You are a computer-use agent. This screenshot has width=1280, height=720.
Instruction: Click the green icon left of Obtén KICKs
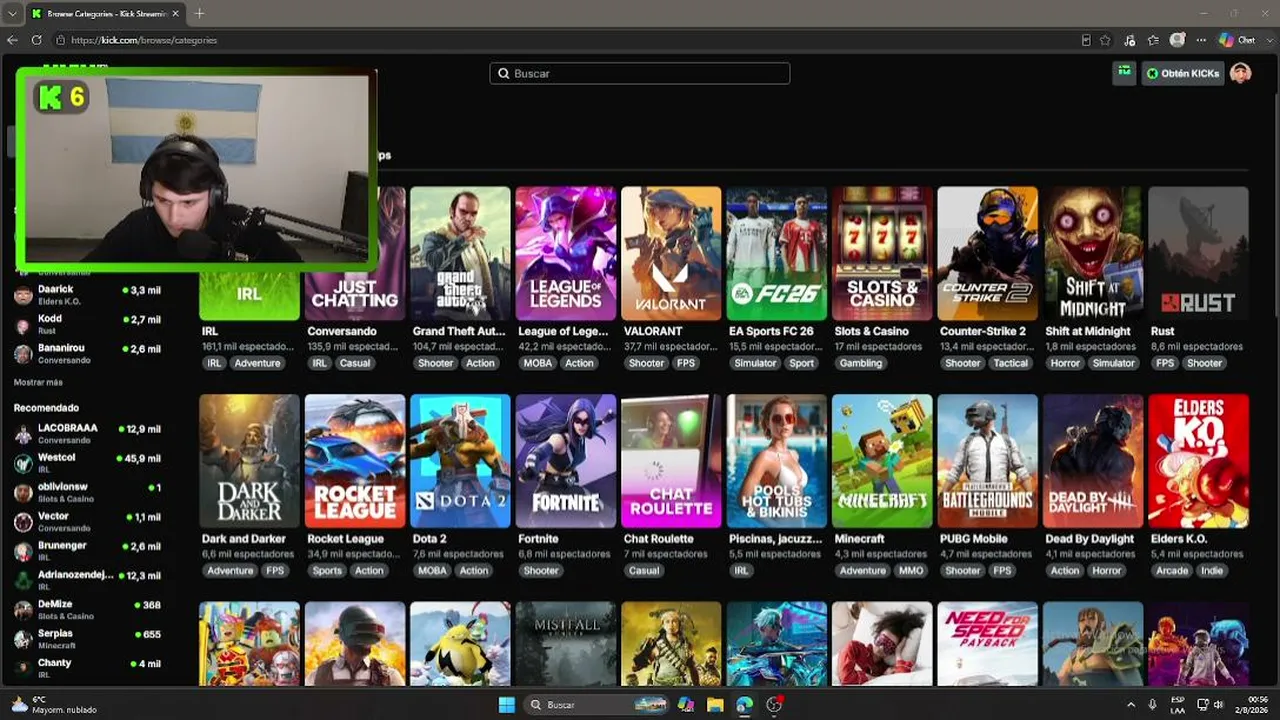point(1124,73)
